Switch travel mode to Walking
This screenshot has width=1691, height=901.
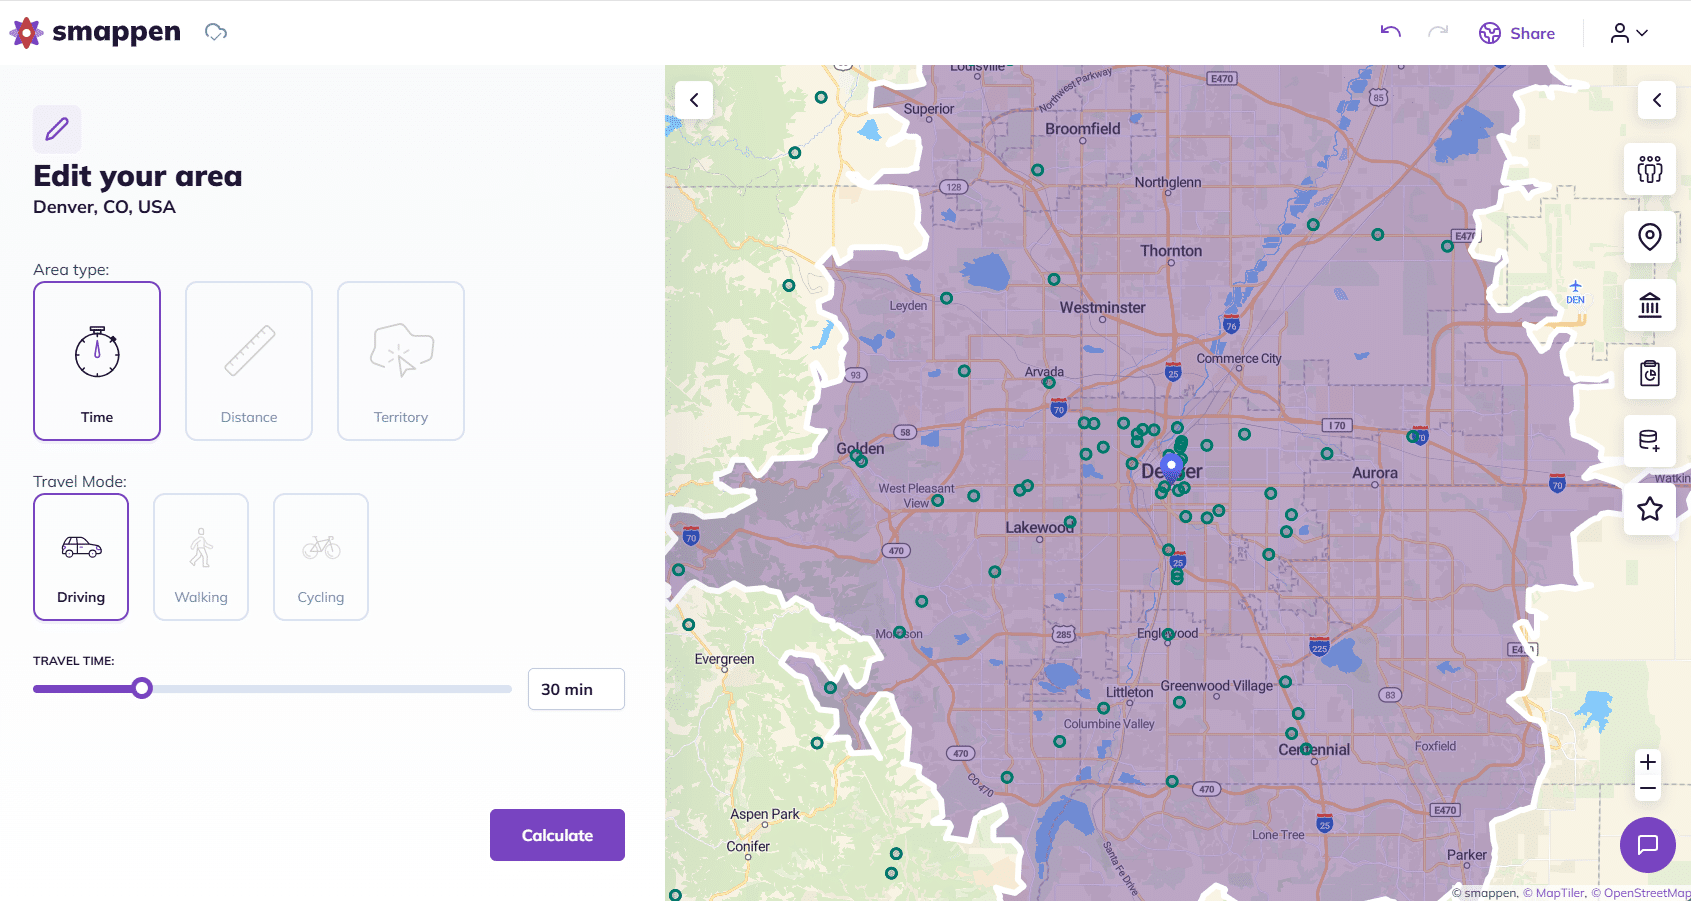pos(200,557)
